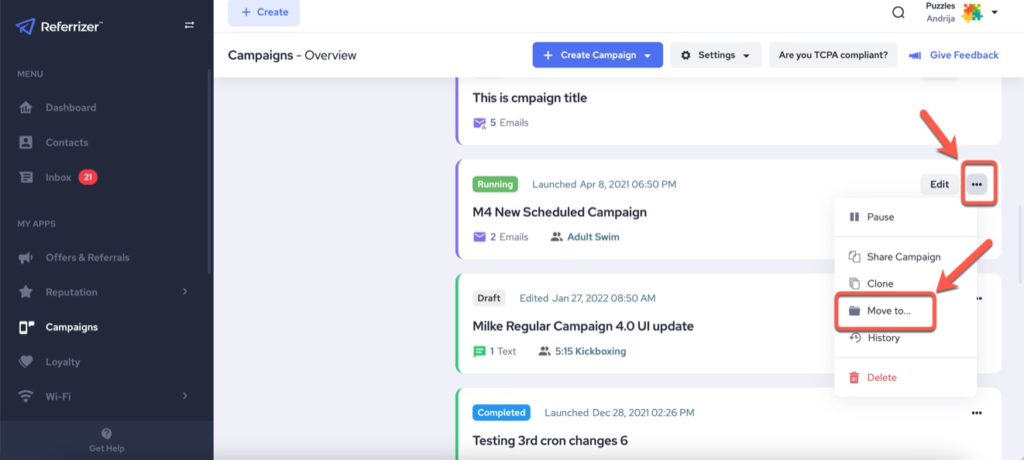Choose Pause from the campaign menu

click(x=880, y=217)
